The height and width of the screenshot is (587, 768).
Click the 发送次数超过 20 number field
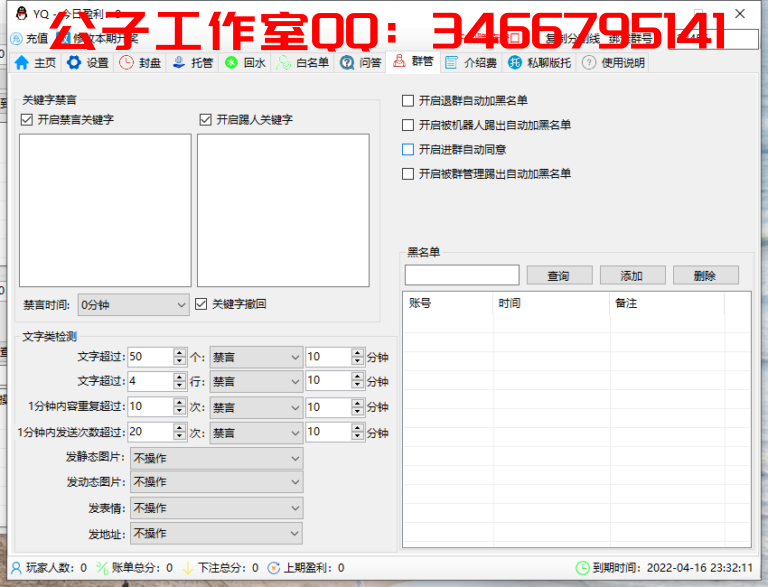coord(150,432)
